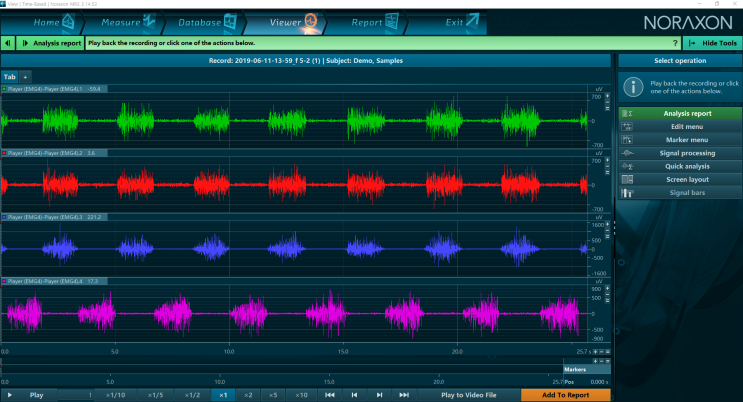Zoom in amplitude on red EMG4.2 channel

[607, 160]
